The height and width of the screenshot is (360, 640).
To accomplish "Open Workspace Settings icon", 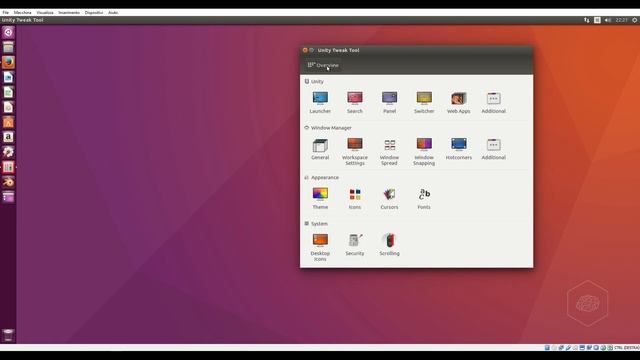I will pyautogui.click(x=355, y=151).
